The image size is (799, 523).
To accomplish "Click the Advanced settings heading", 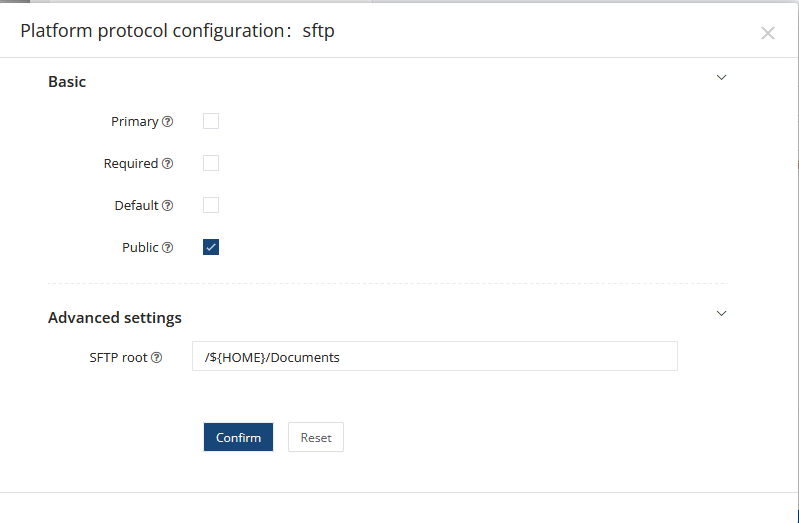I will 115,318.
